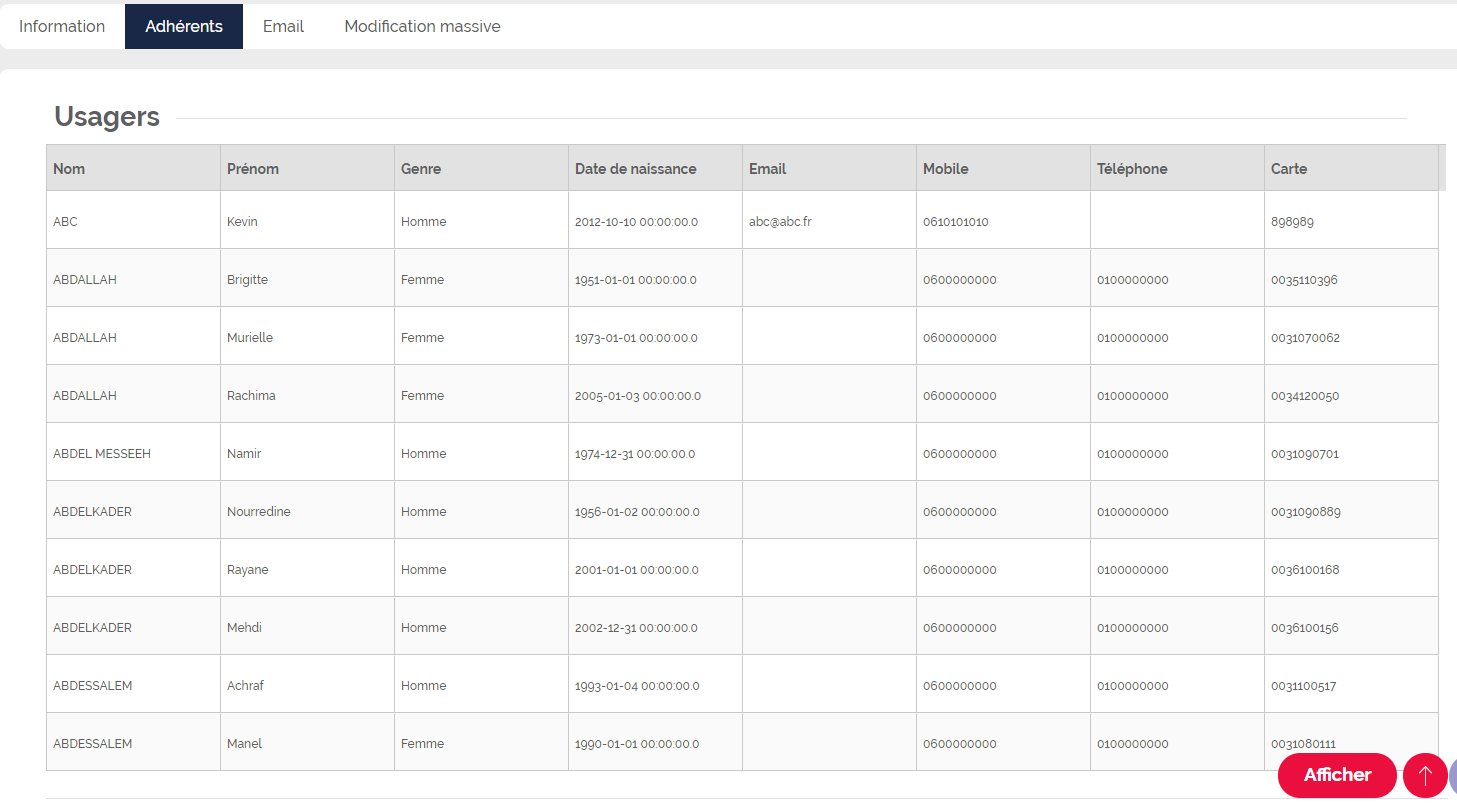
Task: Click first name Achraf
Action: [x=245, y=686]
